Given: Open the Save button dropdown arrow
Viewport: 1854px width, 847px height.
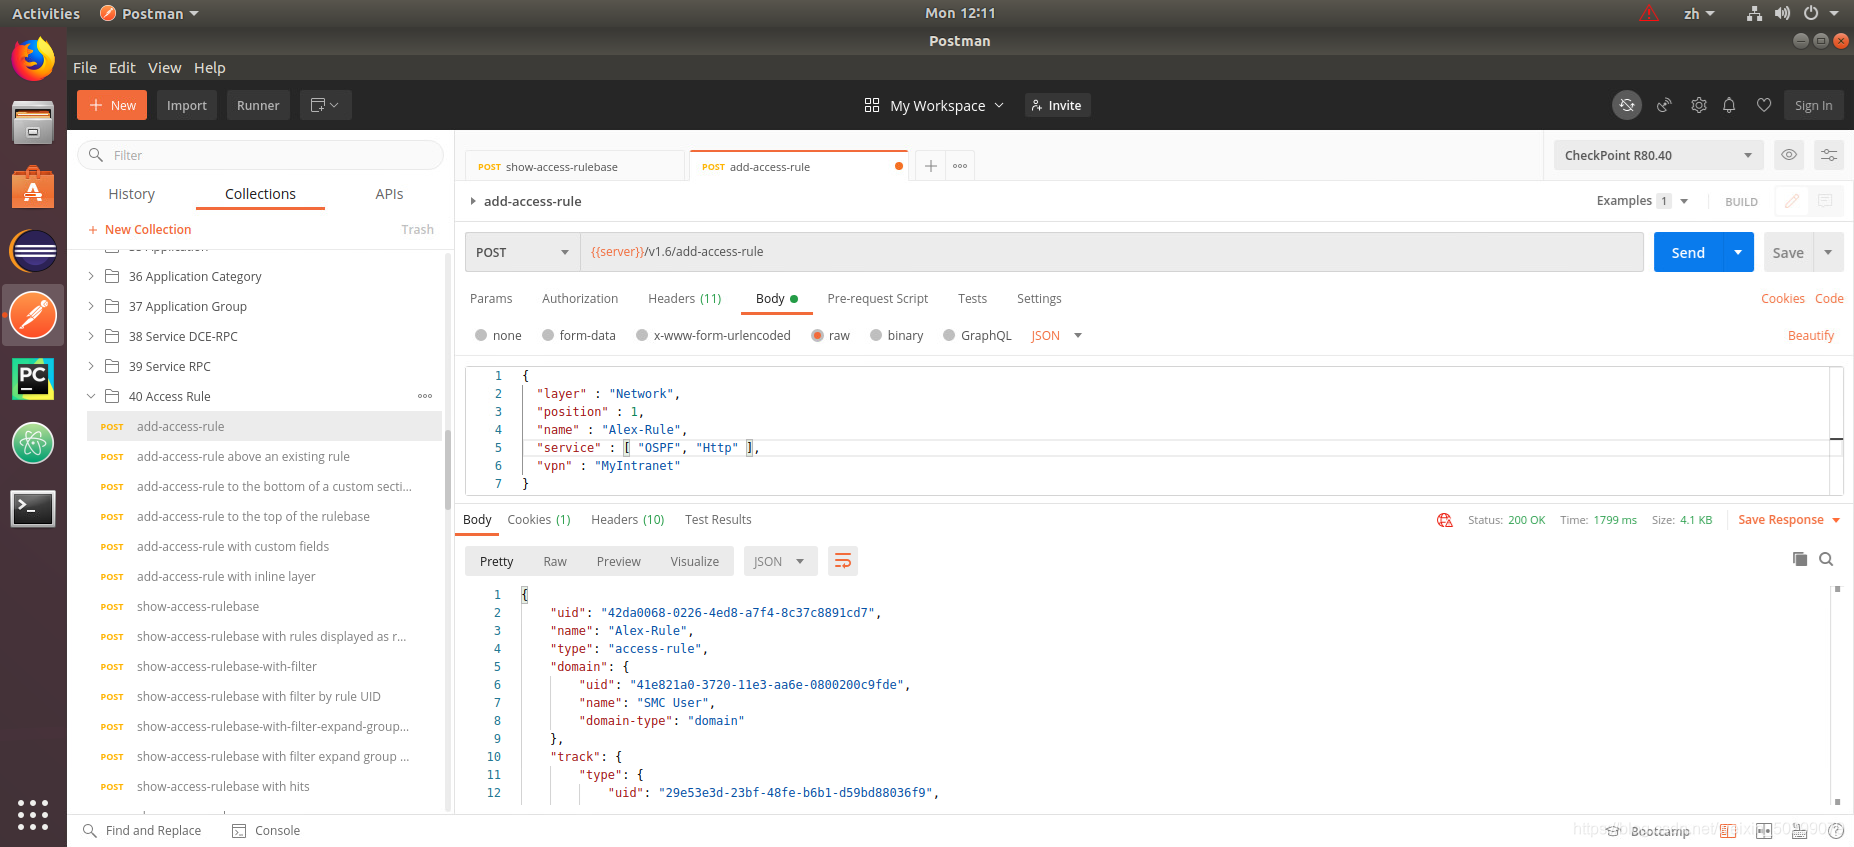Looking at the screenshot, I should pos(1828,252).
